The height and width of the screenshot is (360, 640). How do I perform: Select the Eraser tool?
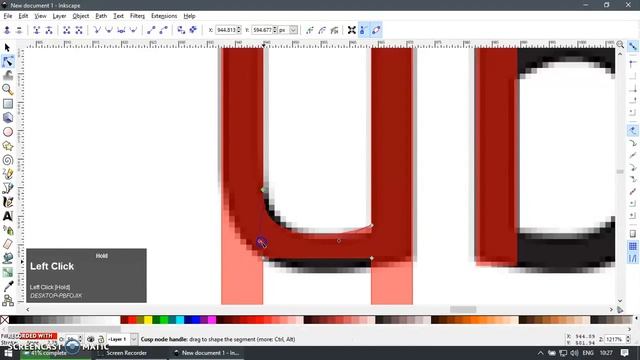(7, 244)
